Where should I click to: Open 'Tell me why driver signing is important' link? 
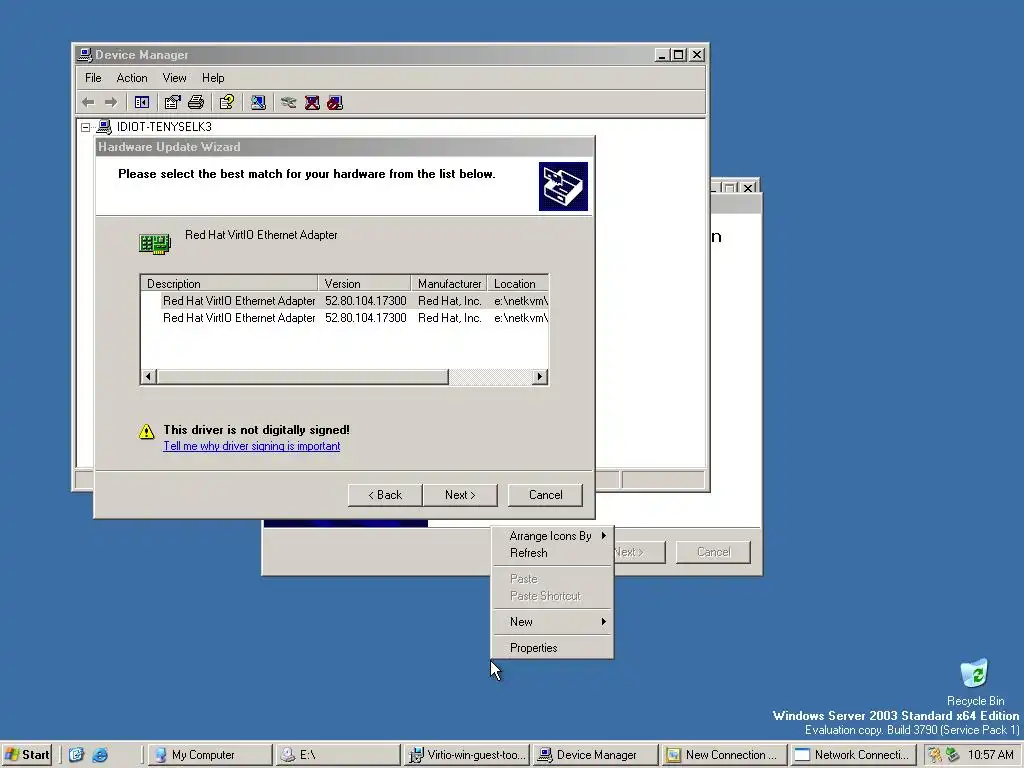(x=251, y=446)
